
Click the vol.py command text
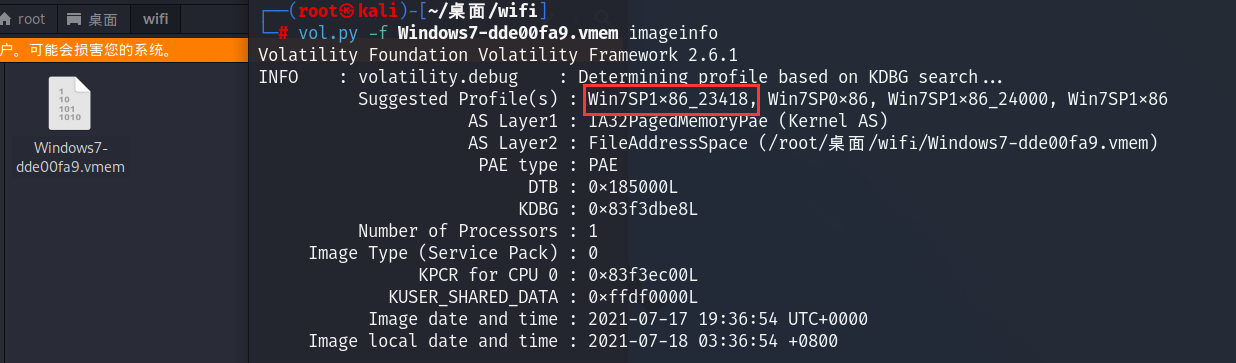click(x=327, y=33)
